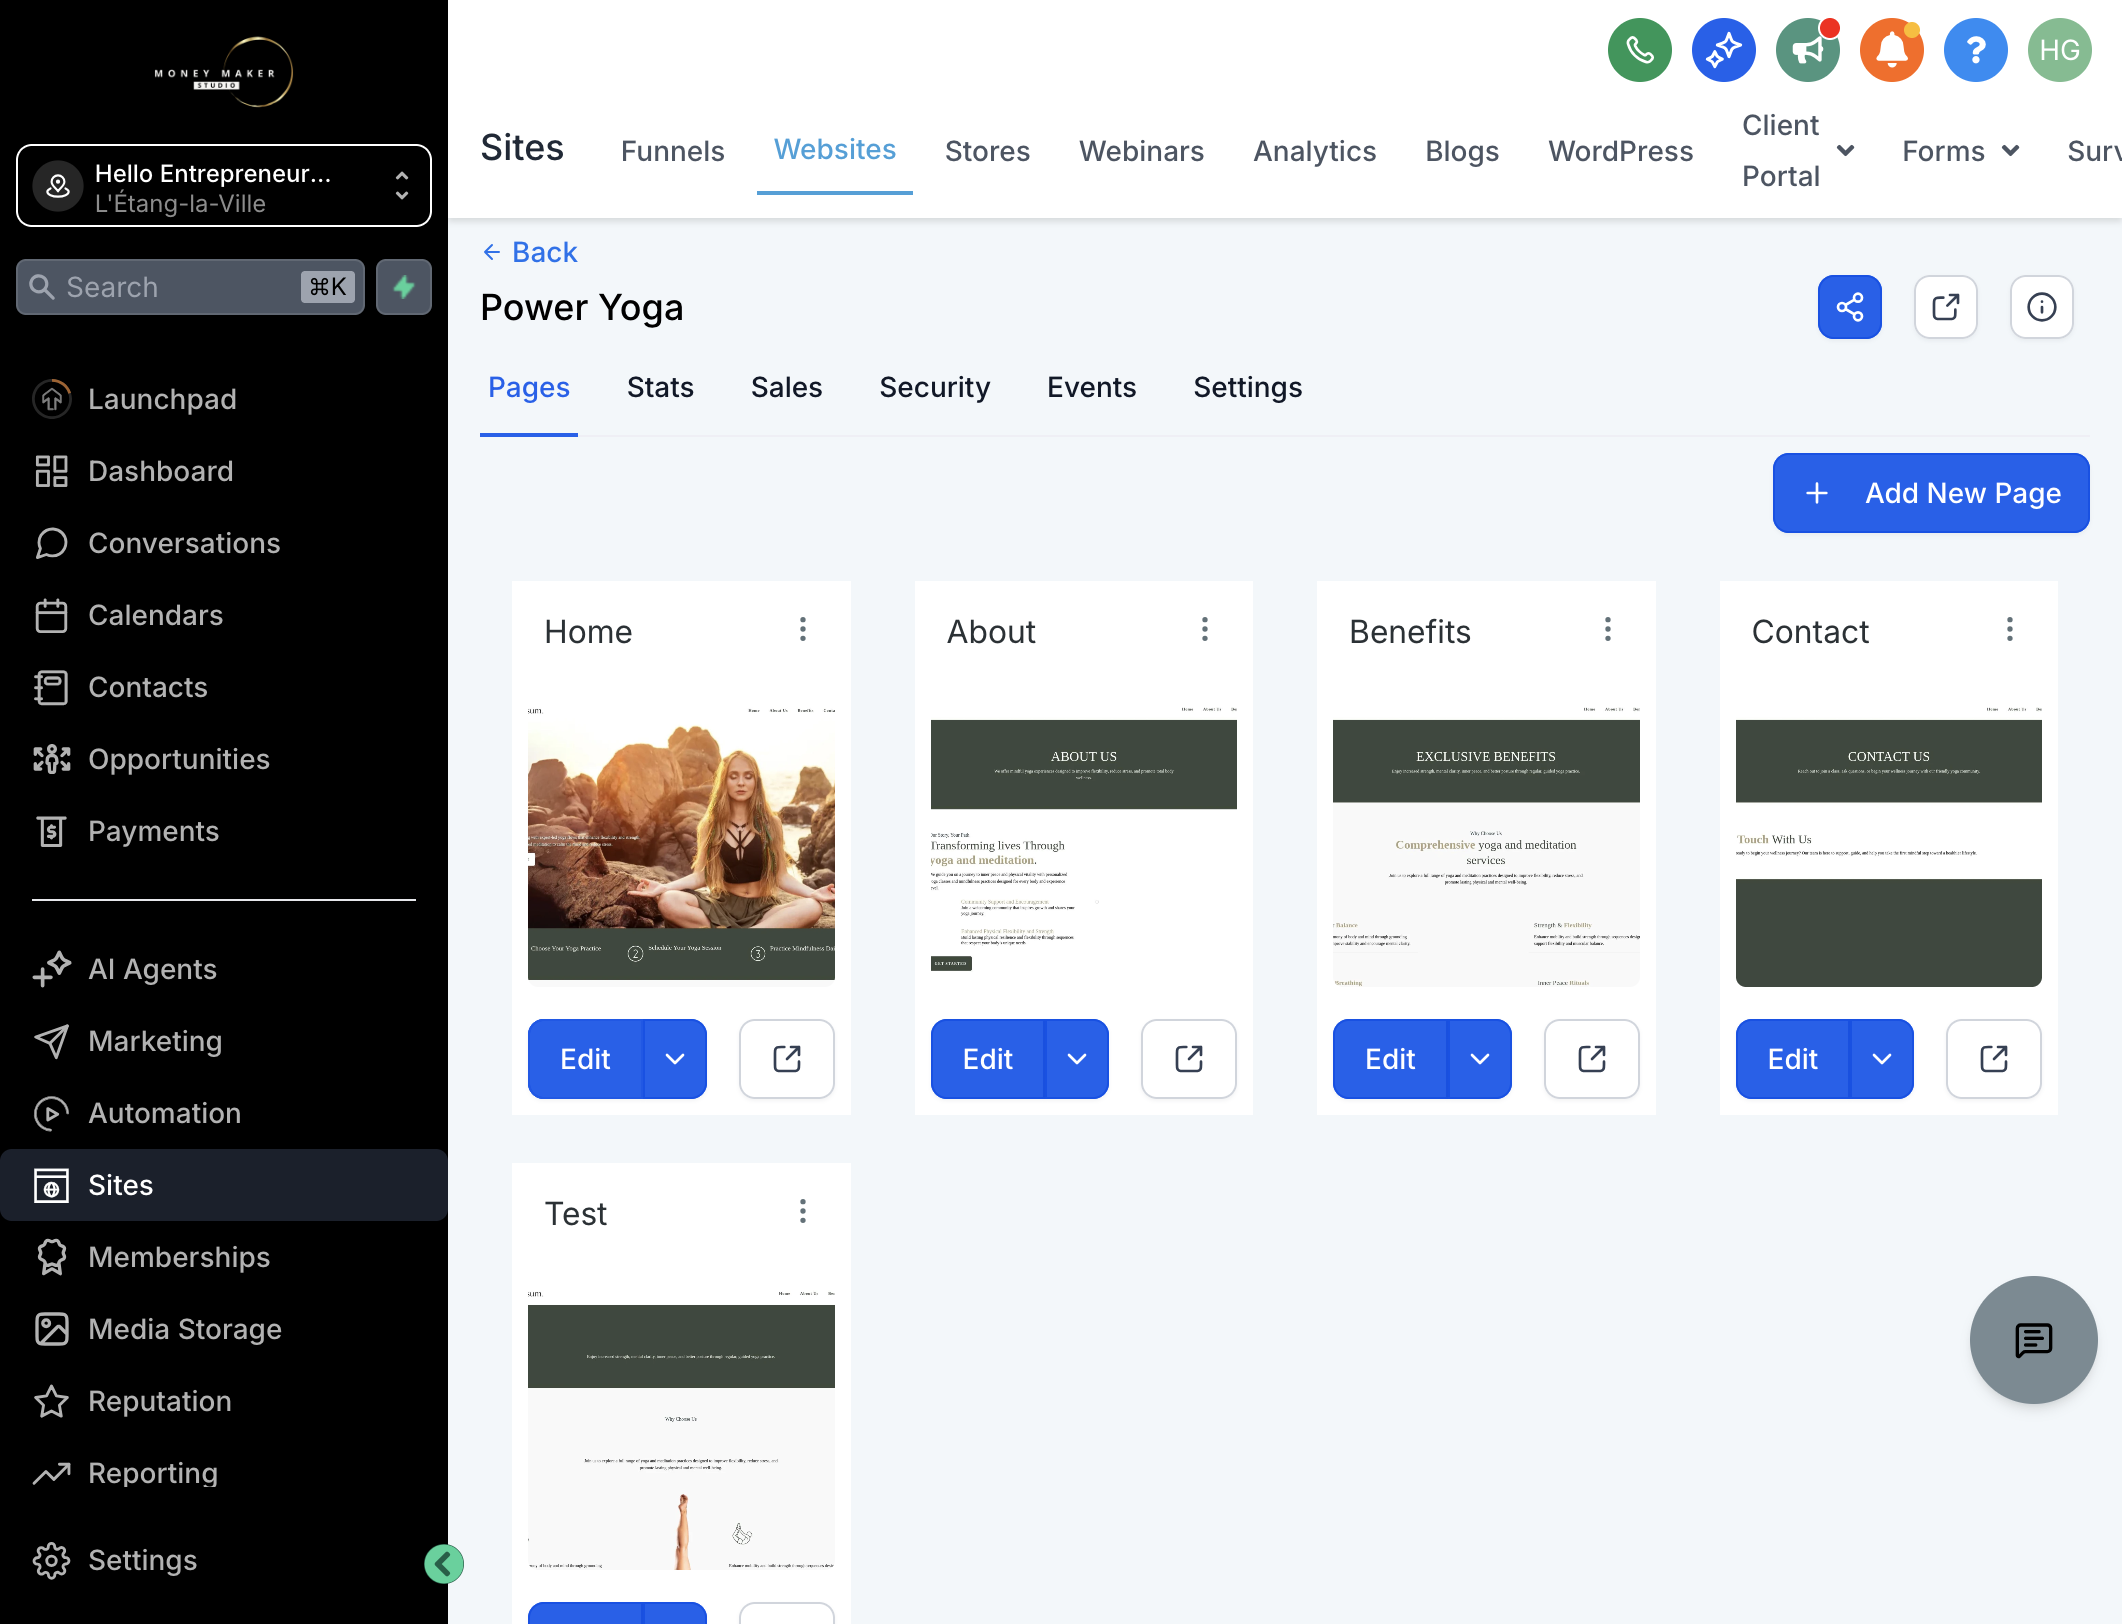Click the info icon beside Power Yoga
Viewport: 2122px width, 1624px height.
coord(2042,307)
